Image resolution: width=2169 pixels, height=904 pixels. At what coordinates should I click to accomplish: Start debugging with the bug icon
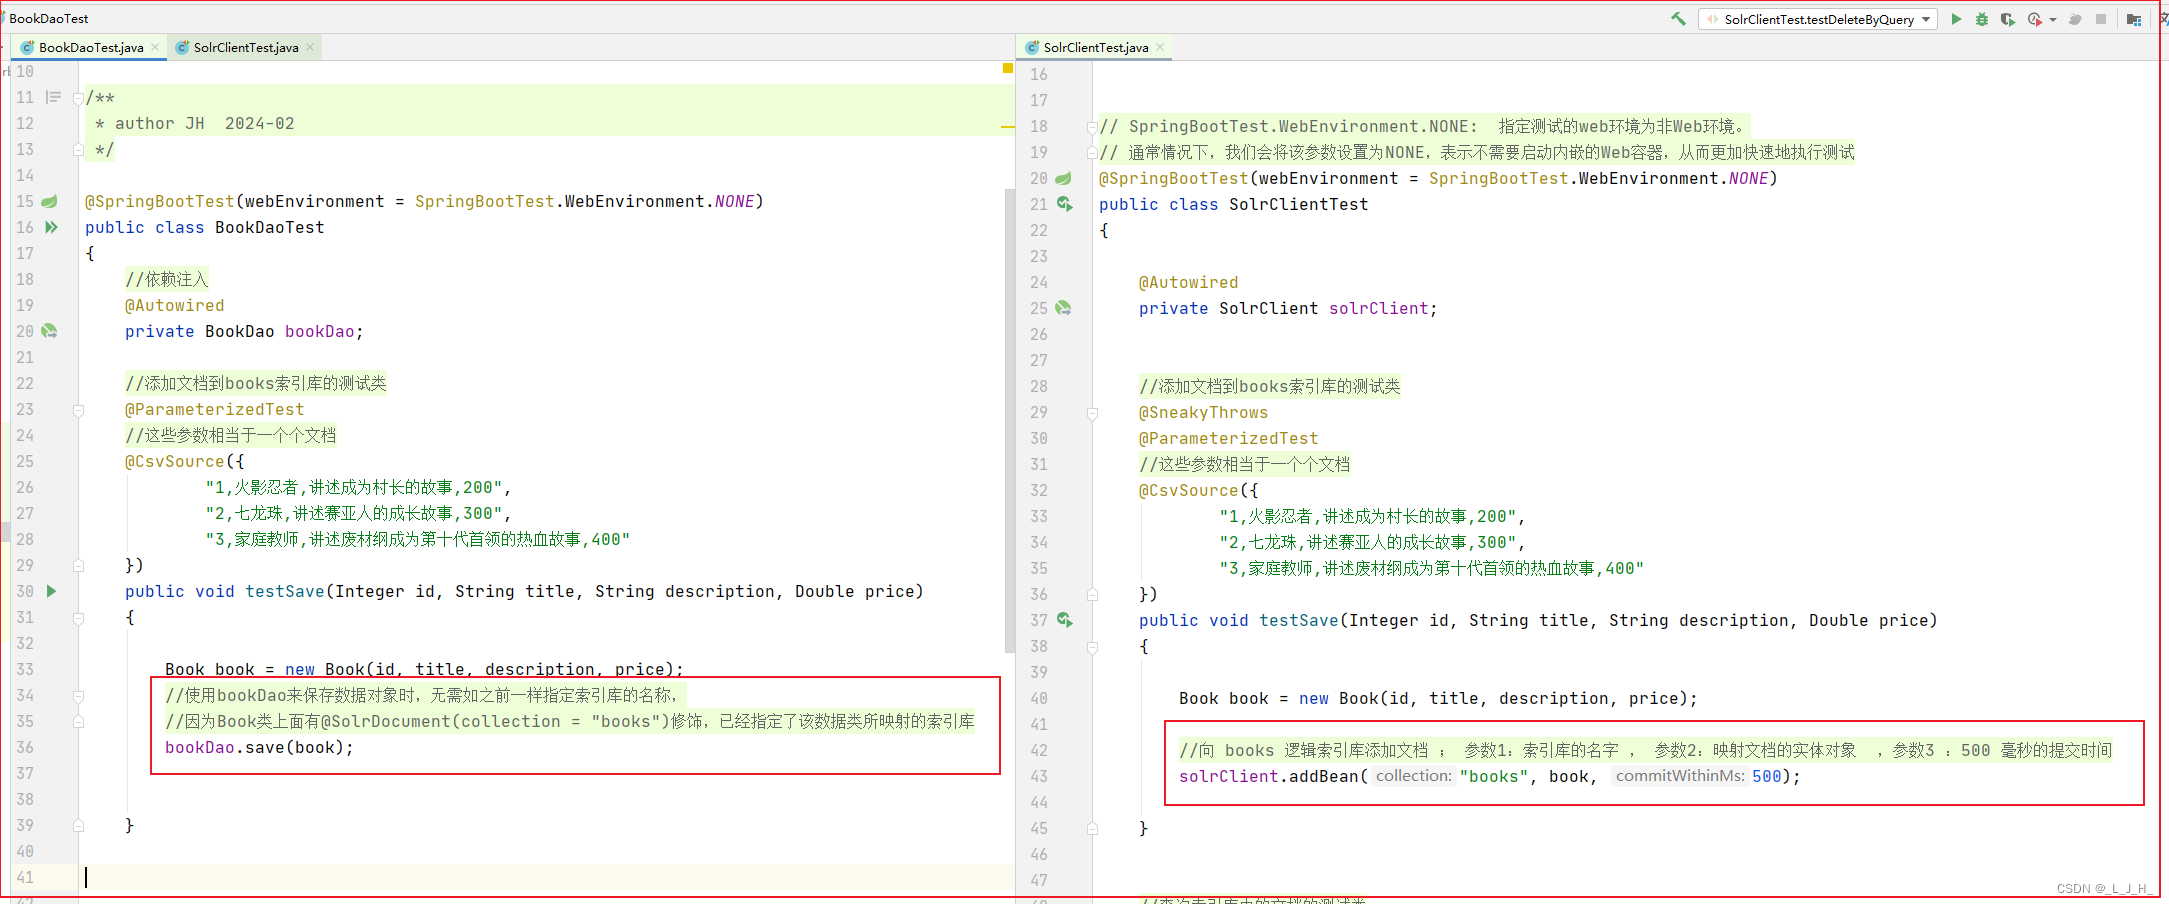tap(1982, 19)
